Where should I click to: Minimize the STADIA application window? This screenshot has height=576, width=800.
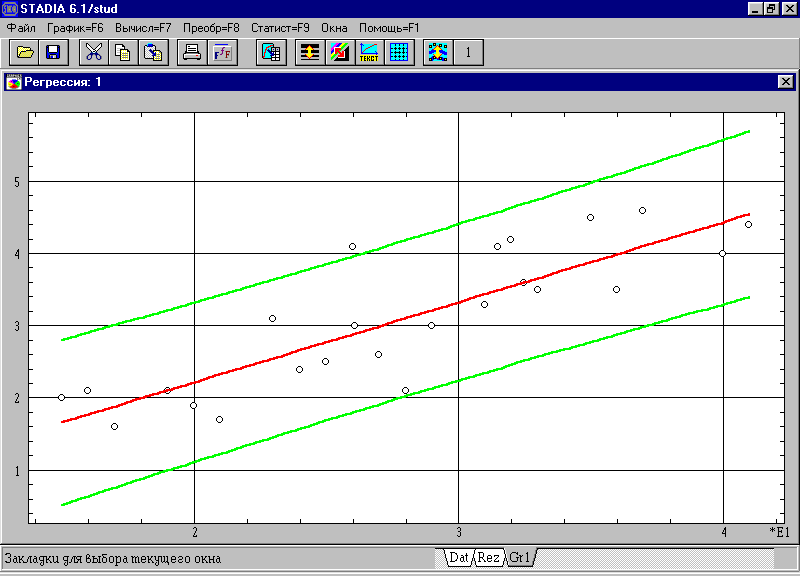[755, 9]
